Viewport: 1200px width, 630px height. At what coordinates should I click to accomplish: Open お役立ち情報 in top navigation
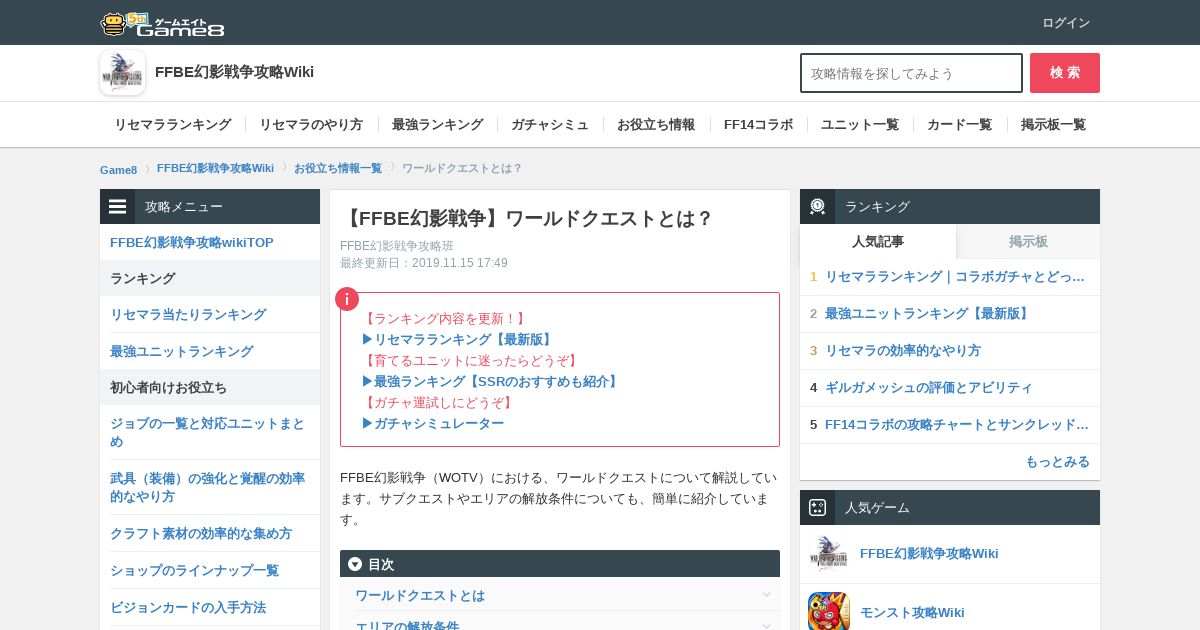pyautogui.click(x=656, y=125)
